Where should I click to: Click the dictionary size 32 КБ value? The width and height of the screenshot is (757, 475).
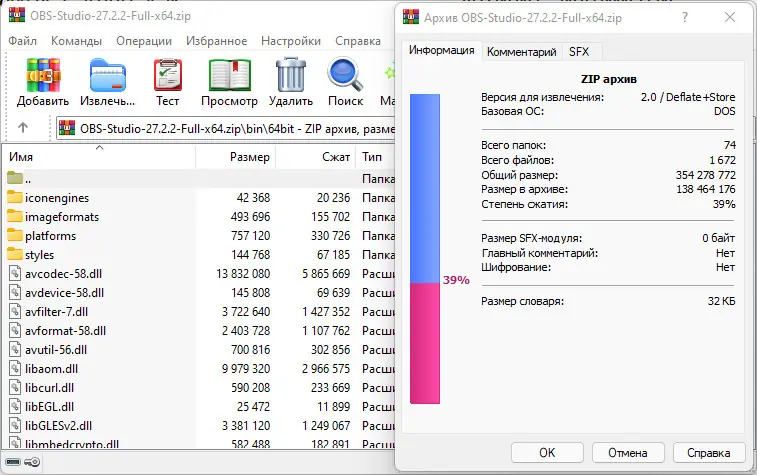(x=721, y=301)
